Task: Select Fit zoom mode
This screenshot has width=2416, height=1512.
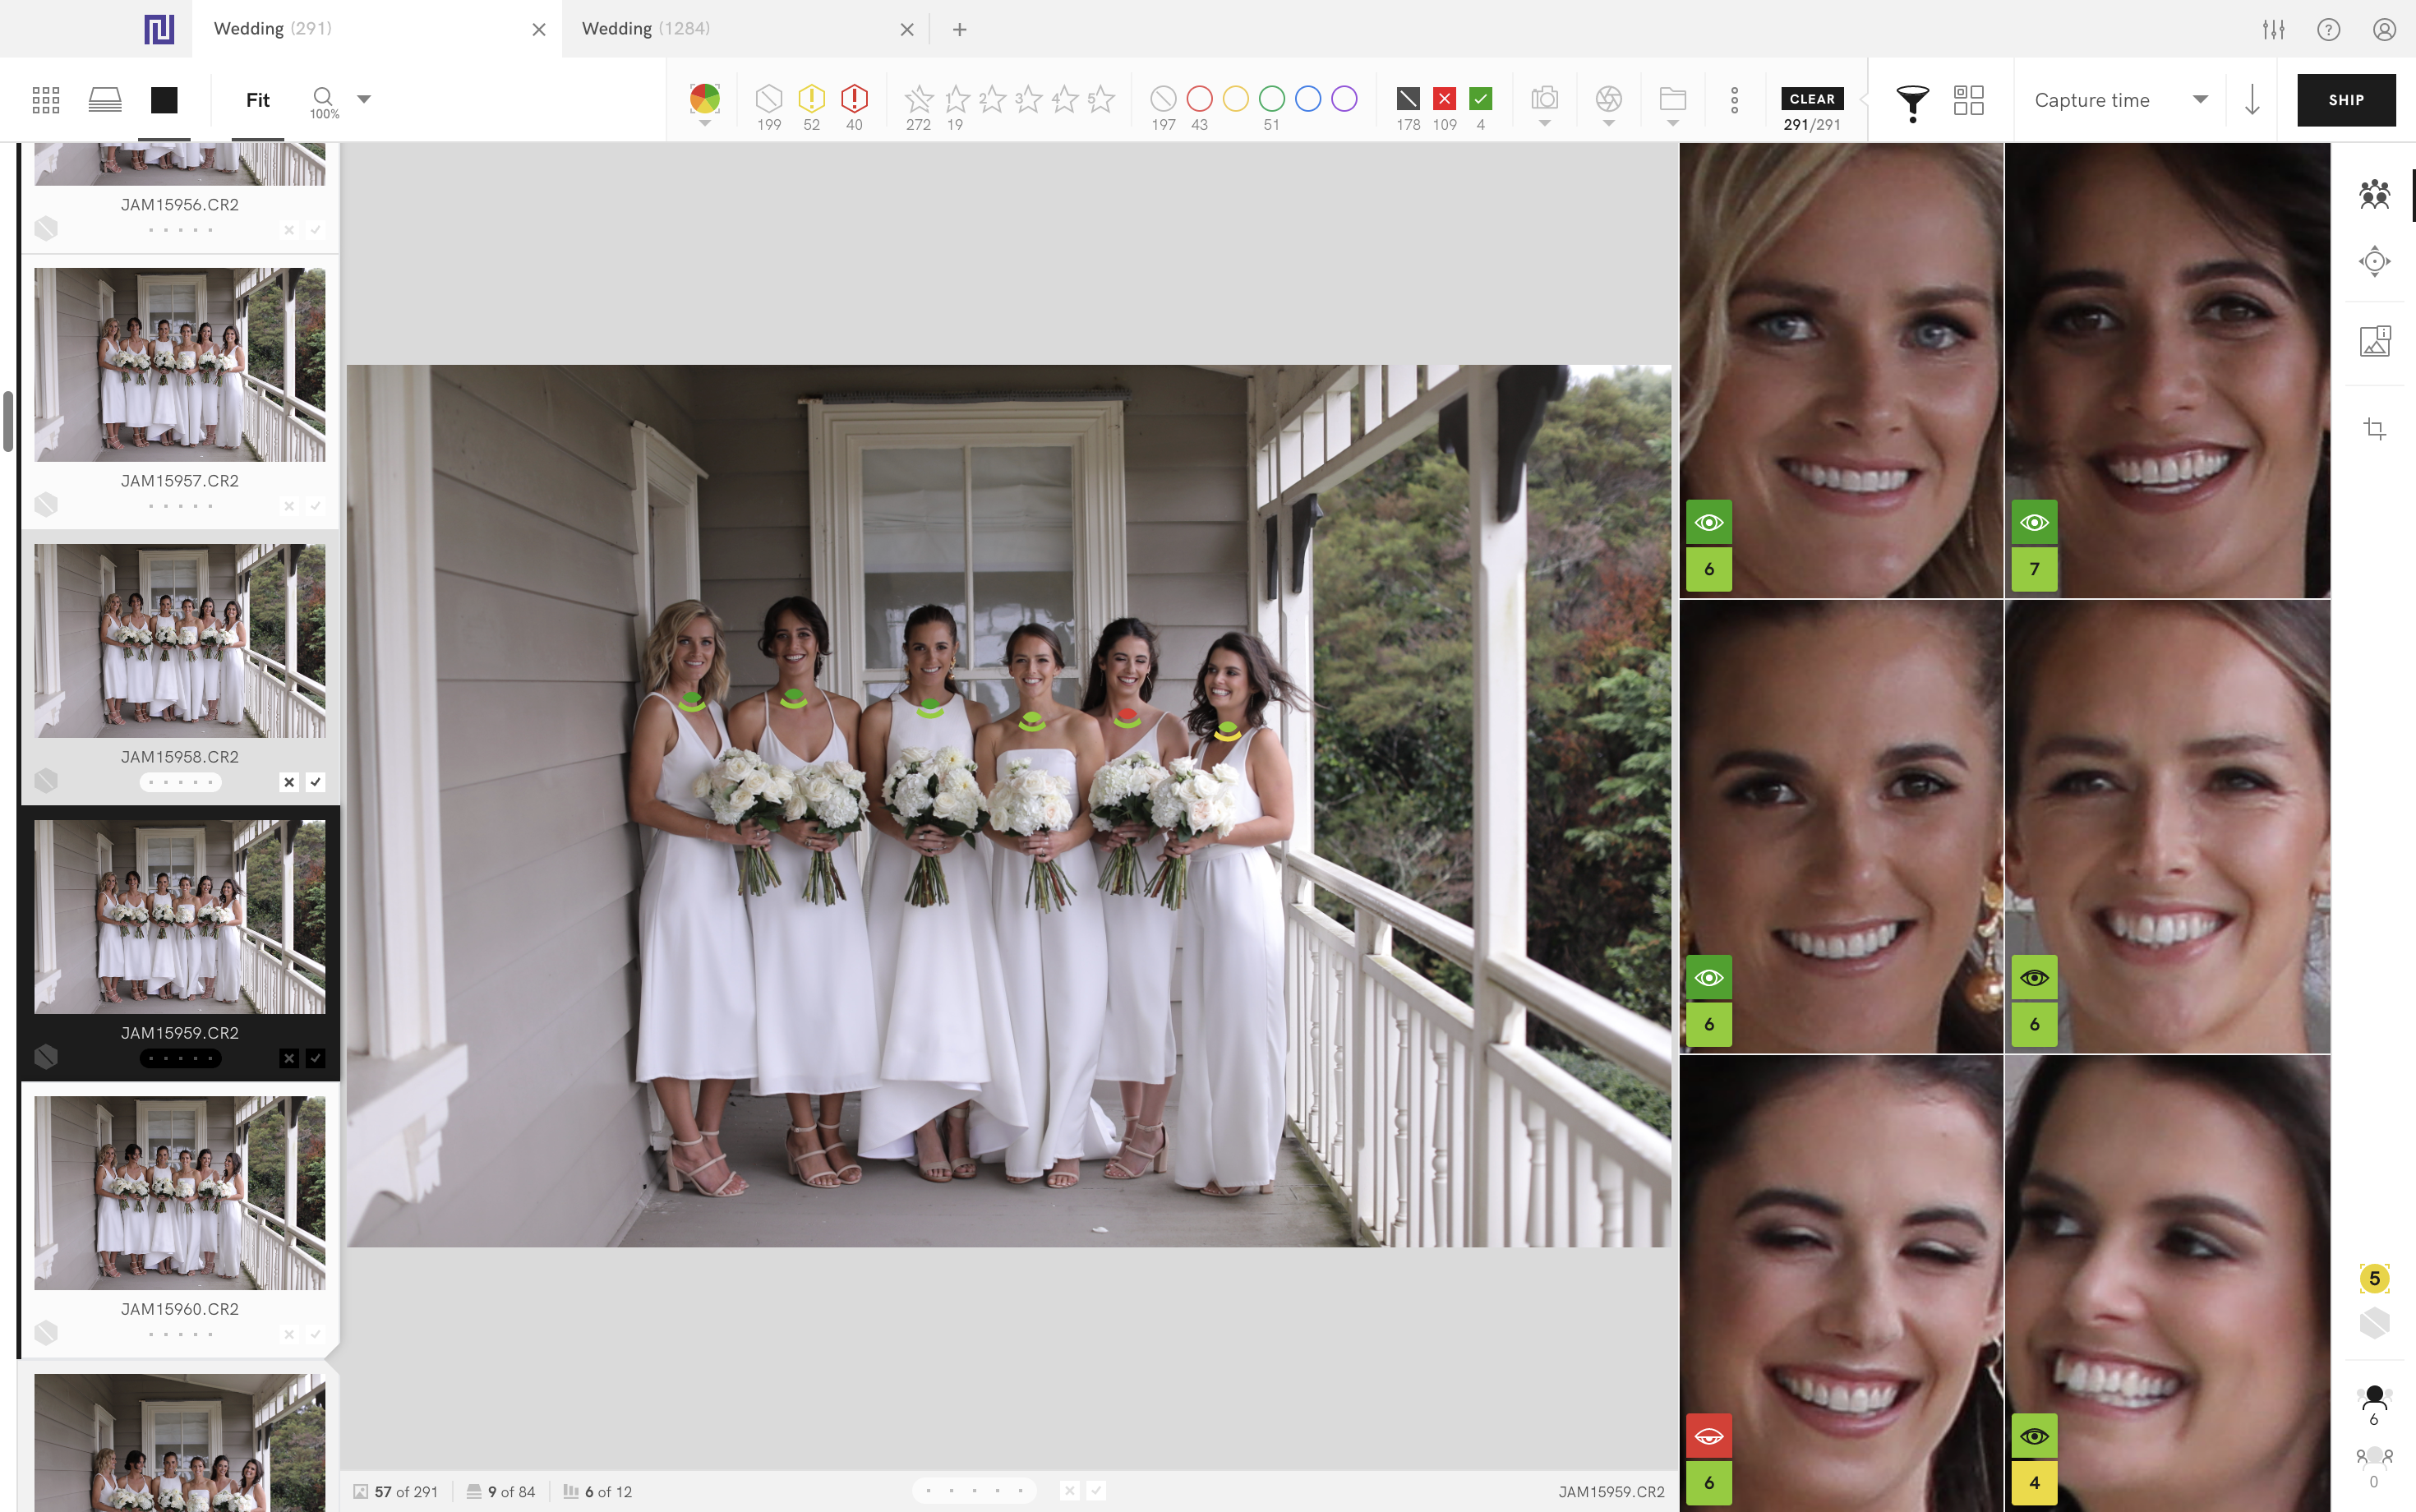Action: point(258,100)
